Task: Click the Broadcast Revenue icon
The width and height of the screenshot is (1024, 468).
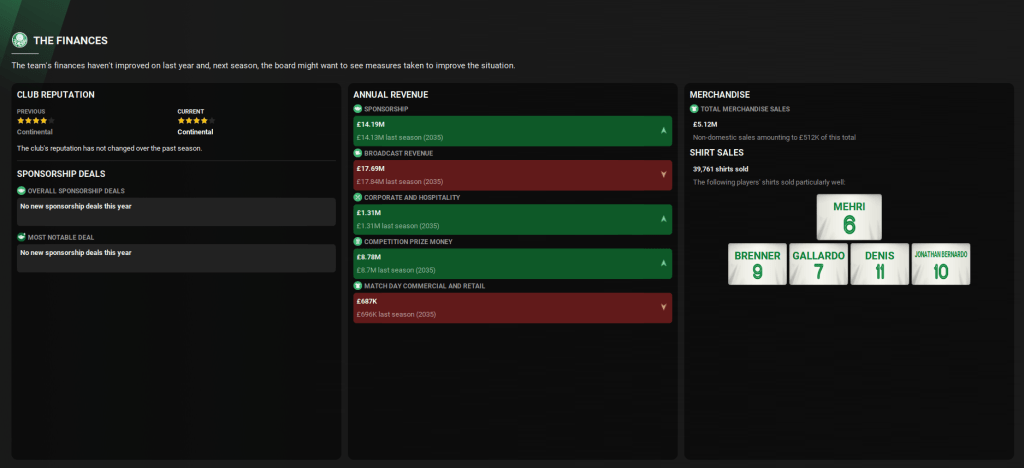Action: point(358,152)
